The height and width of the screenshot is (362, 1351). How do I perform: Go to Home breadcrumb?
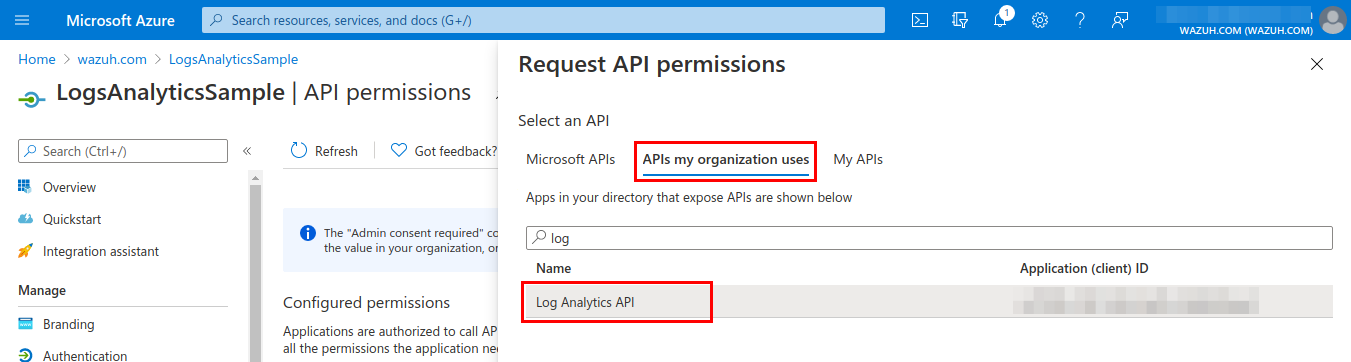(37, 59)
